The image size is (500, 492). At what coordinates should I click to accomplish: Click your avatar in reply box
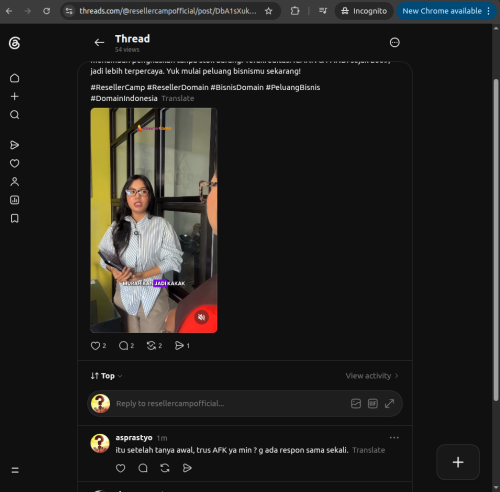(101, 404)
